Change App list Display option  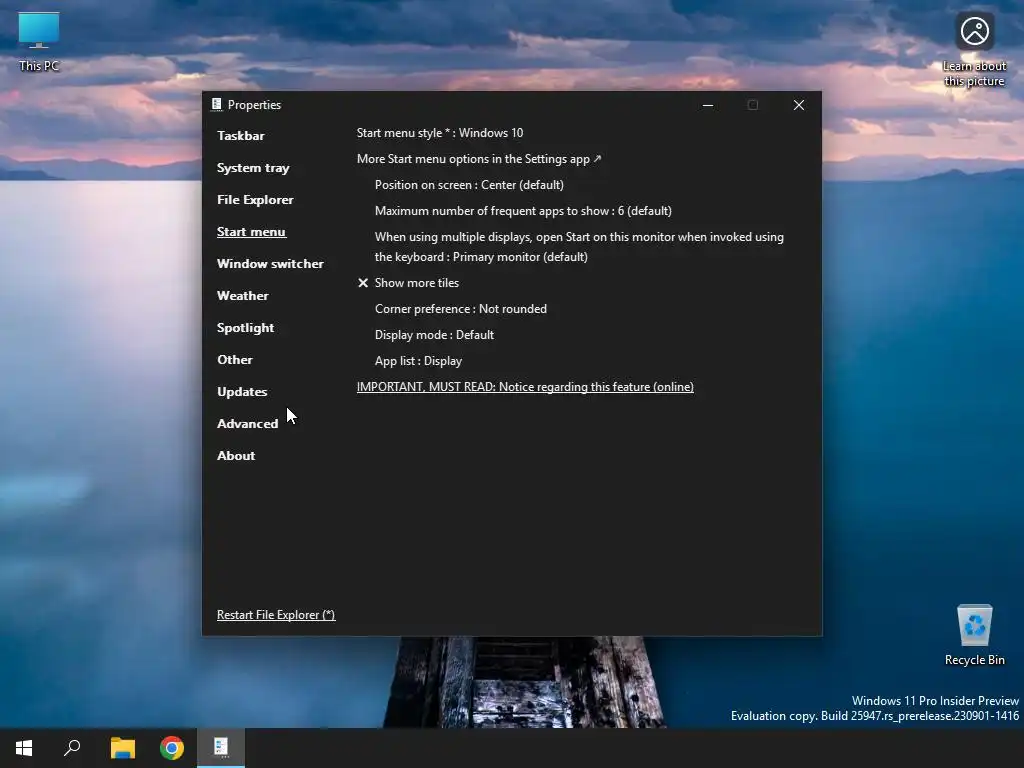[x=418, y=361]
